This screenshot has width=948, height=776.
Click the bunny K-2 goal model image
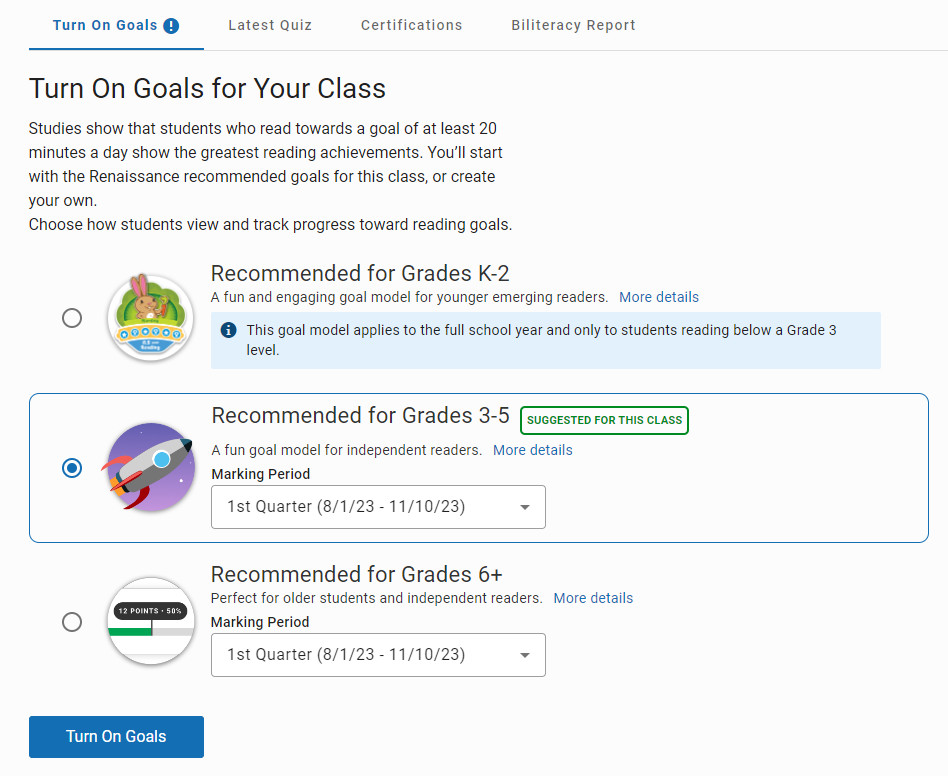[151, 318]
